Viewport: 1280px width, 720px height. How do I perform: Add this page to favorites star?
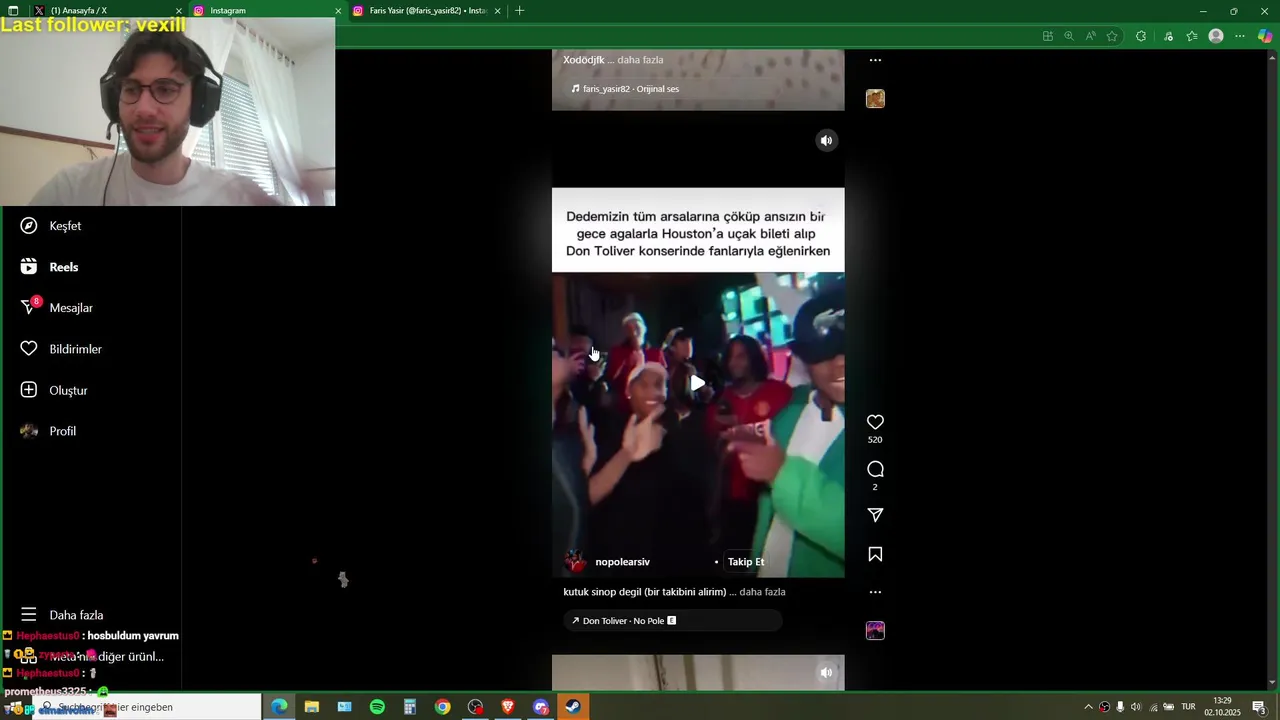click(x=1112, y=36)
